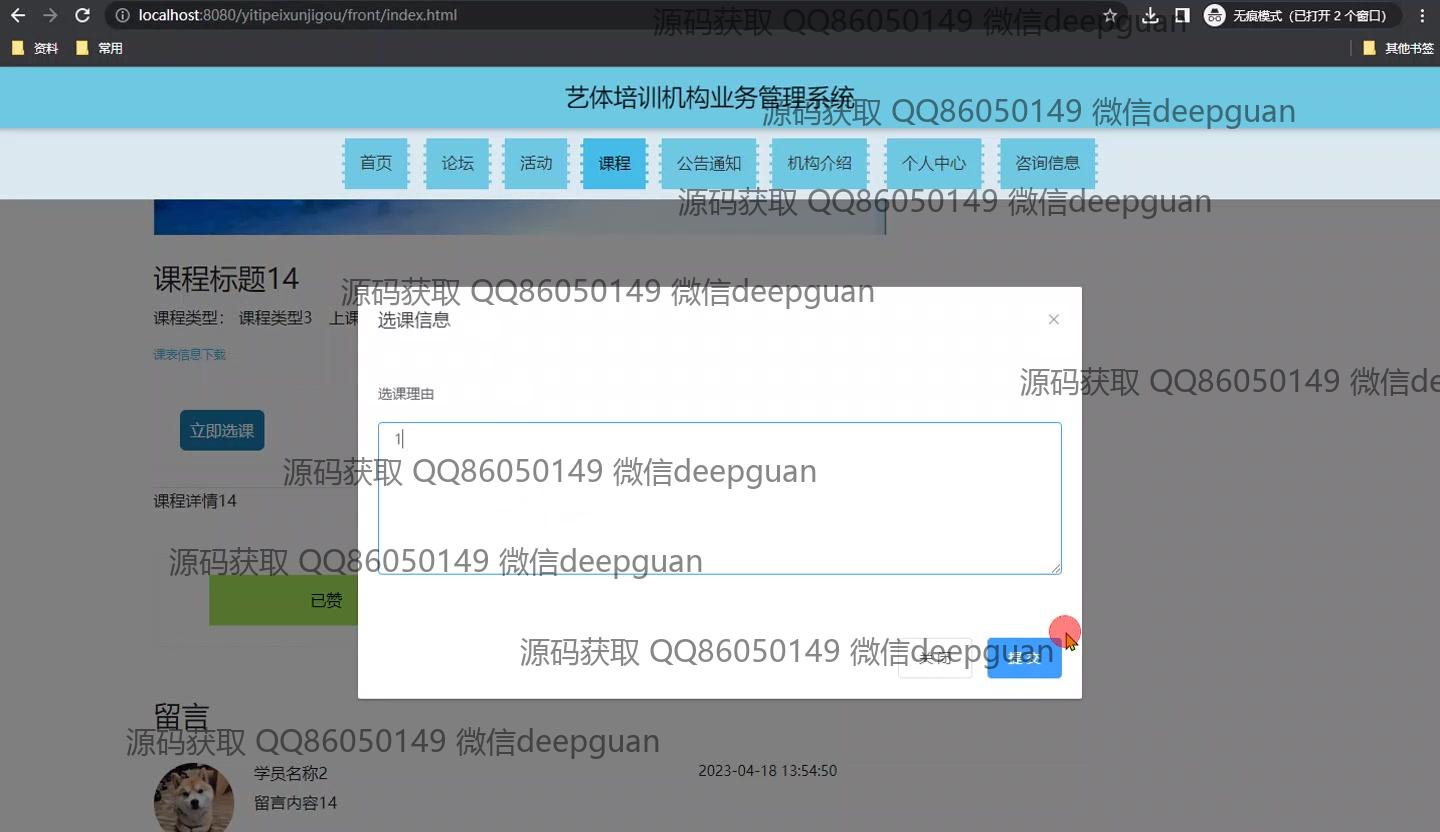
Task: Click the blue 提交 submit button
Action: tap(1024, 658)
